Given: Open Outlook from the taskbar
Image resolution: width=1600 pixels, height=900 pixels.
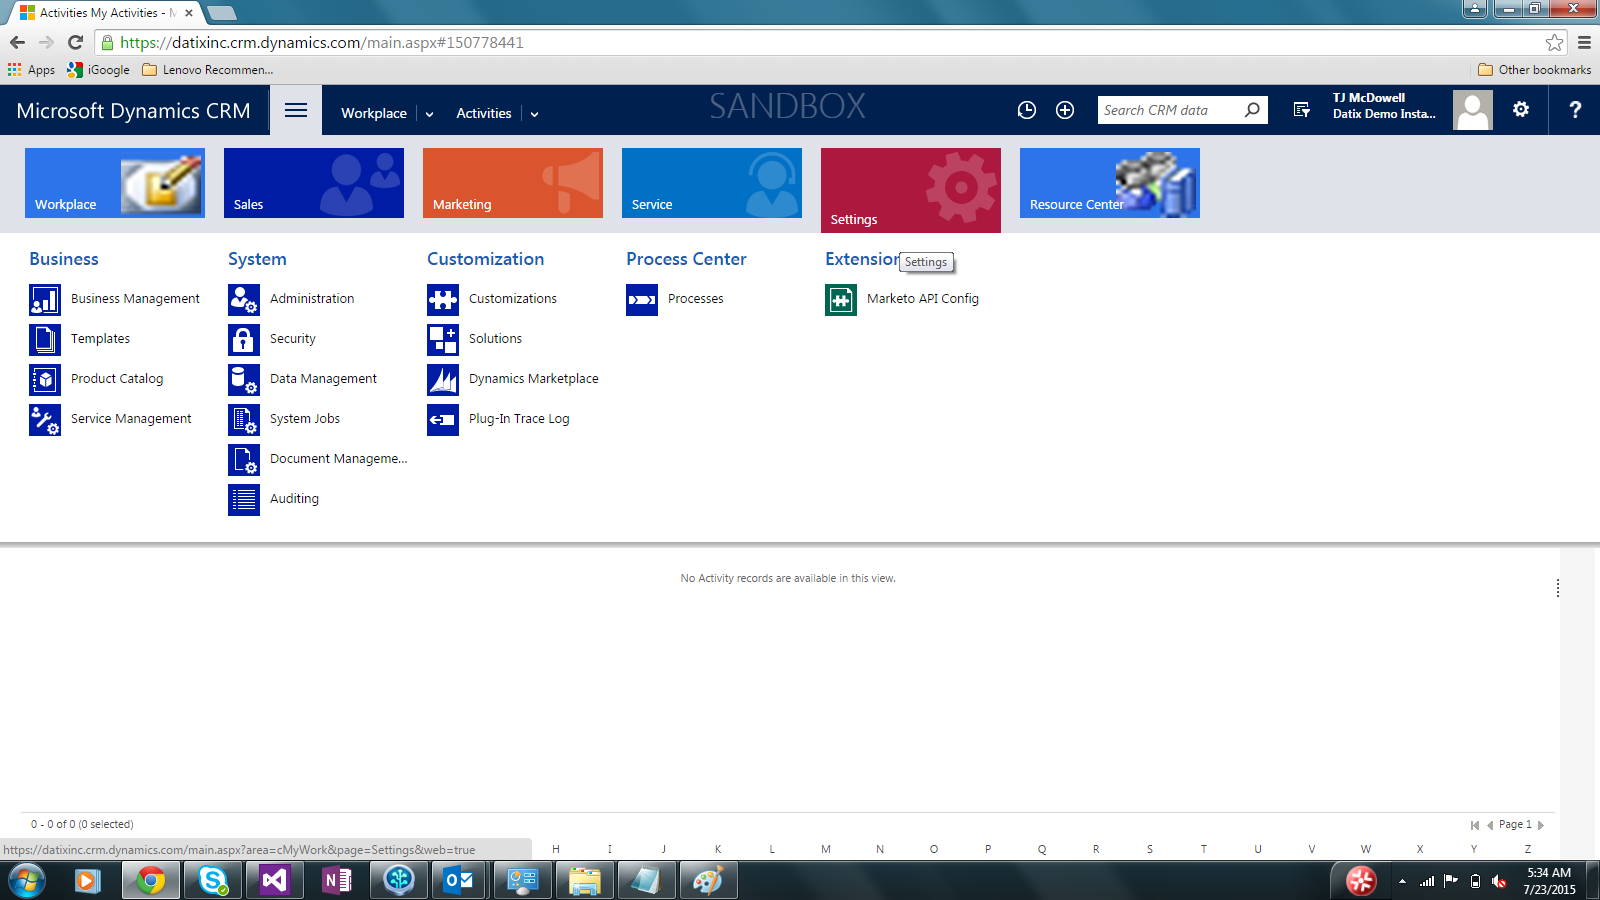Looking at the screenshot, I should click(x=461, y=881).
